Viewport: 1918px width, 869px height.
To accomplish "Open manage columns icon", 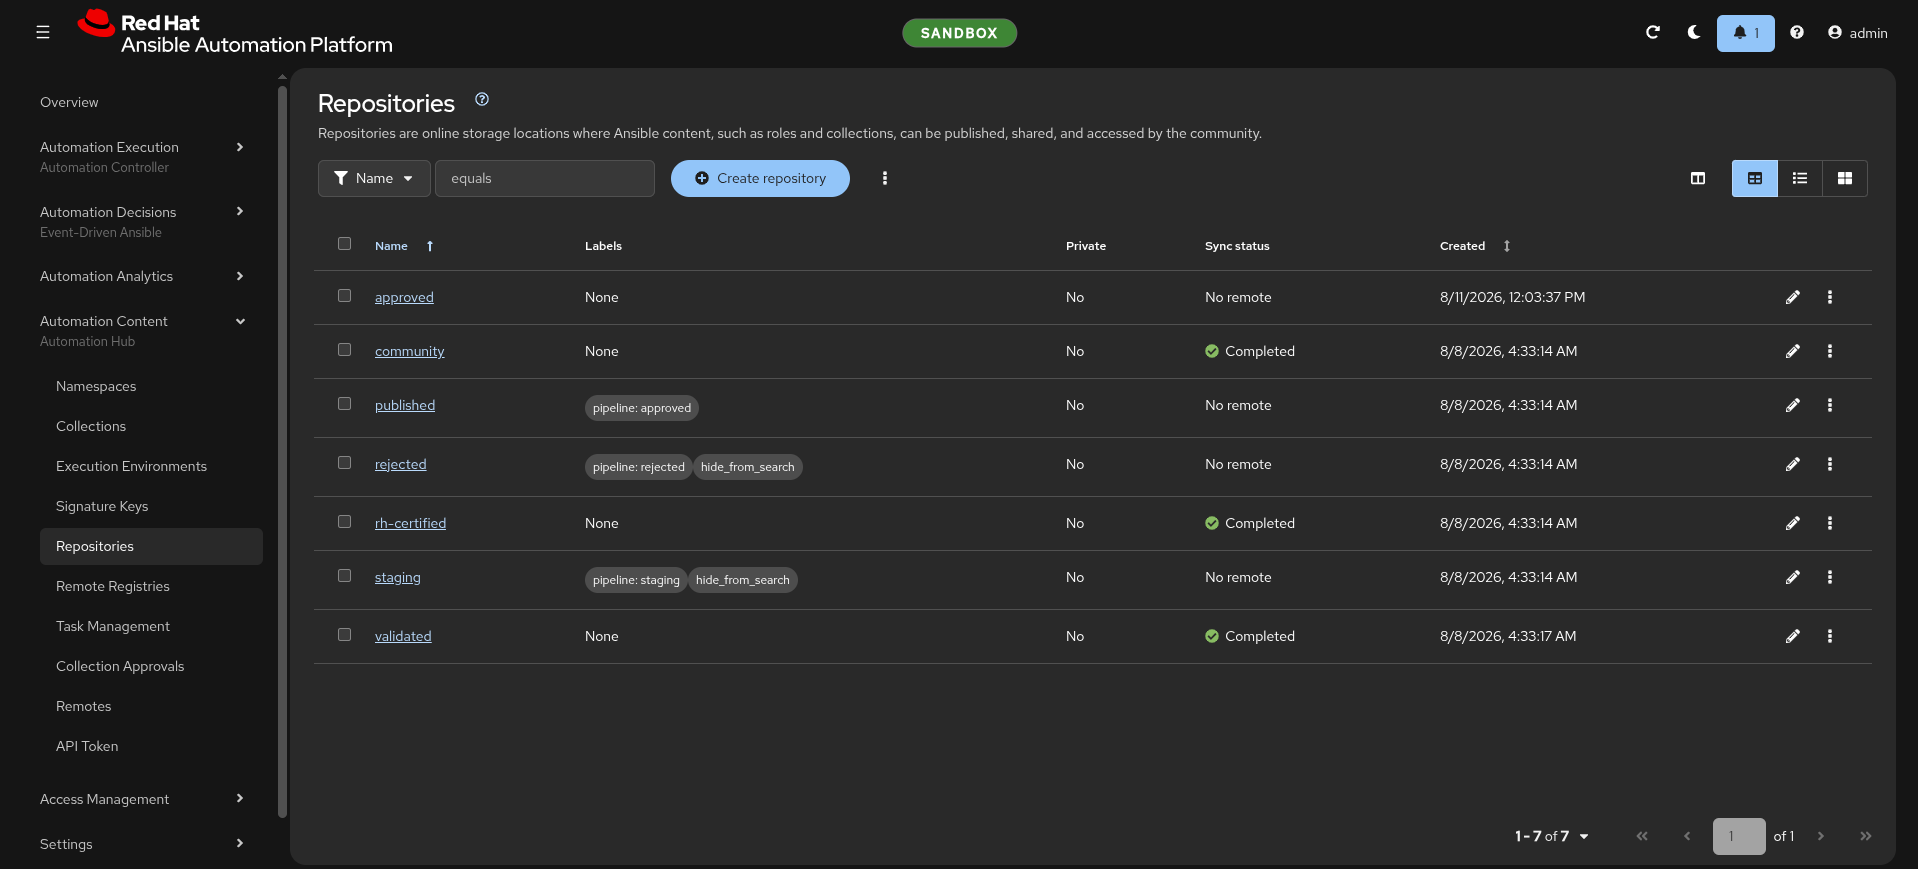I will click(1698, 178).
